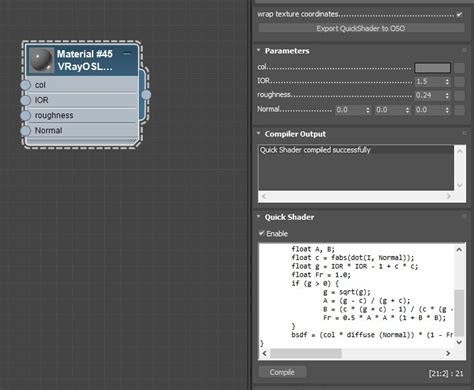Click the shader code scroll left arrow
Image resolution: width=474 pixels, height=390 pixels.
click(265, 353)
